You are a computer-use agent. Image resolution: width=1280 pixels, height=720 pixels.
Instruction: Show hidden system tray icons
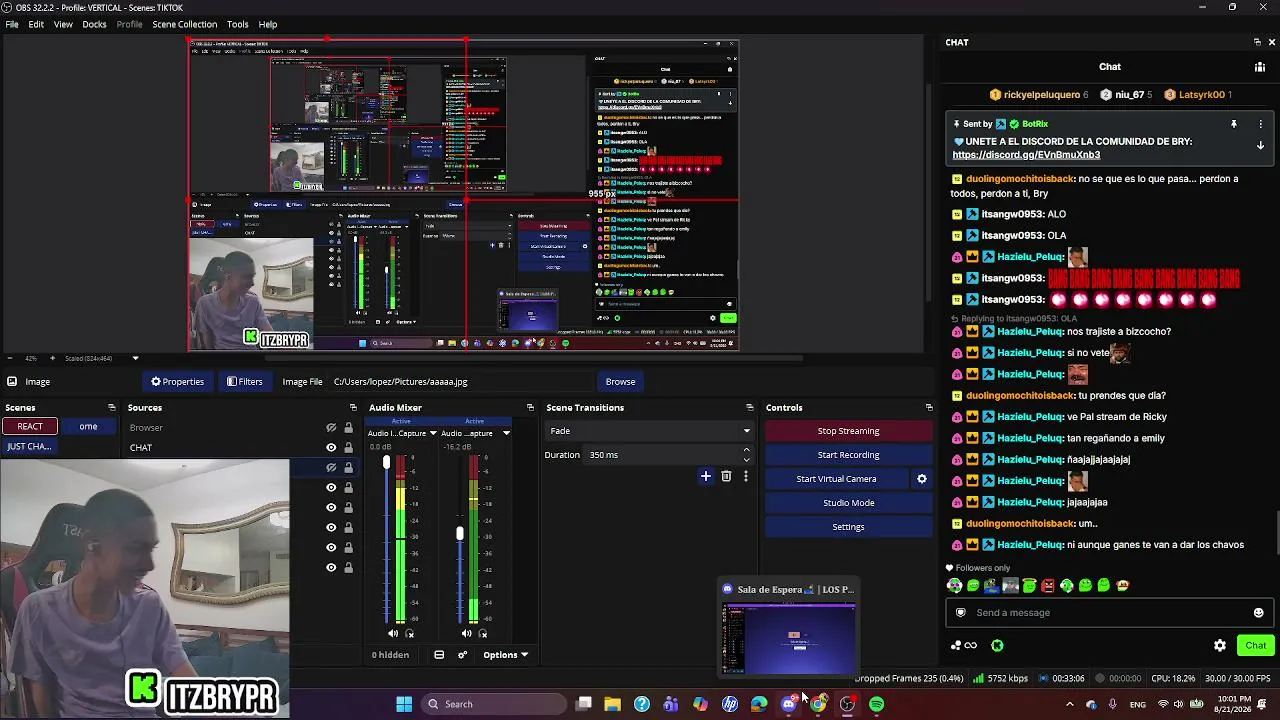click(1069, 704)
